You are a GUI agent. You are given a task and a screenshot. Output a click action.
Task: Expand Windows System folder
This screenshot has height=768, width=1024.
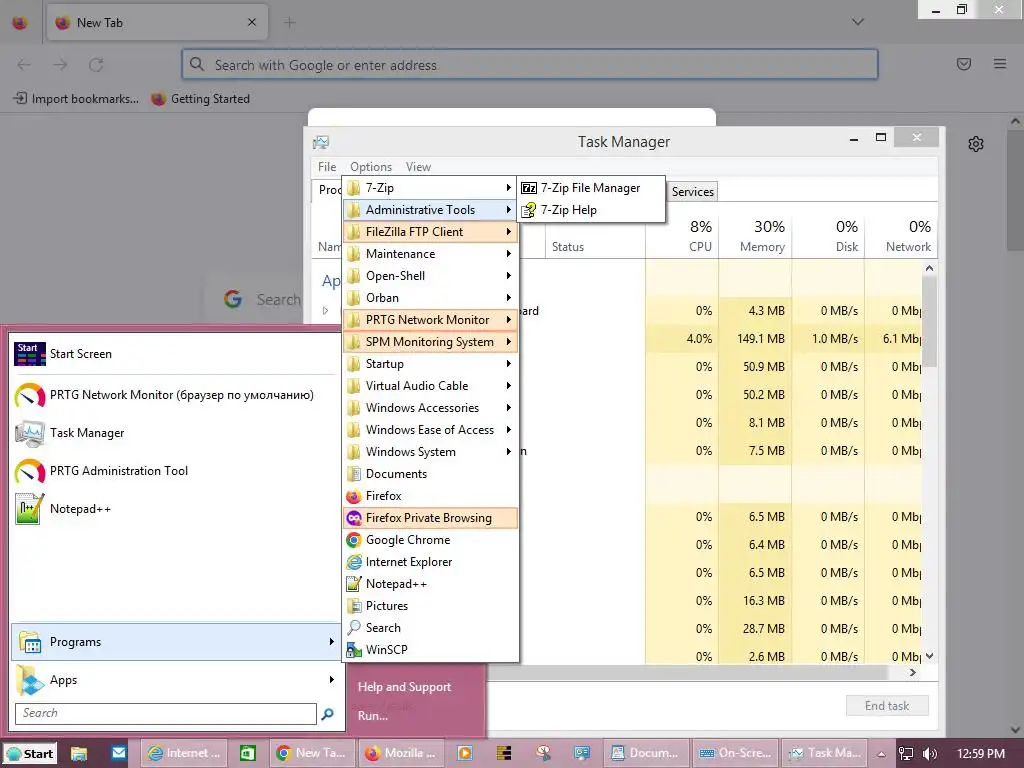click(x=430, y=452)
